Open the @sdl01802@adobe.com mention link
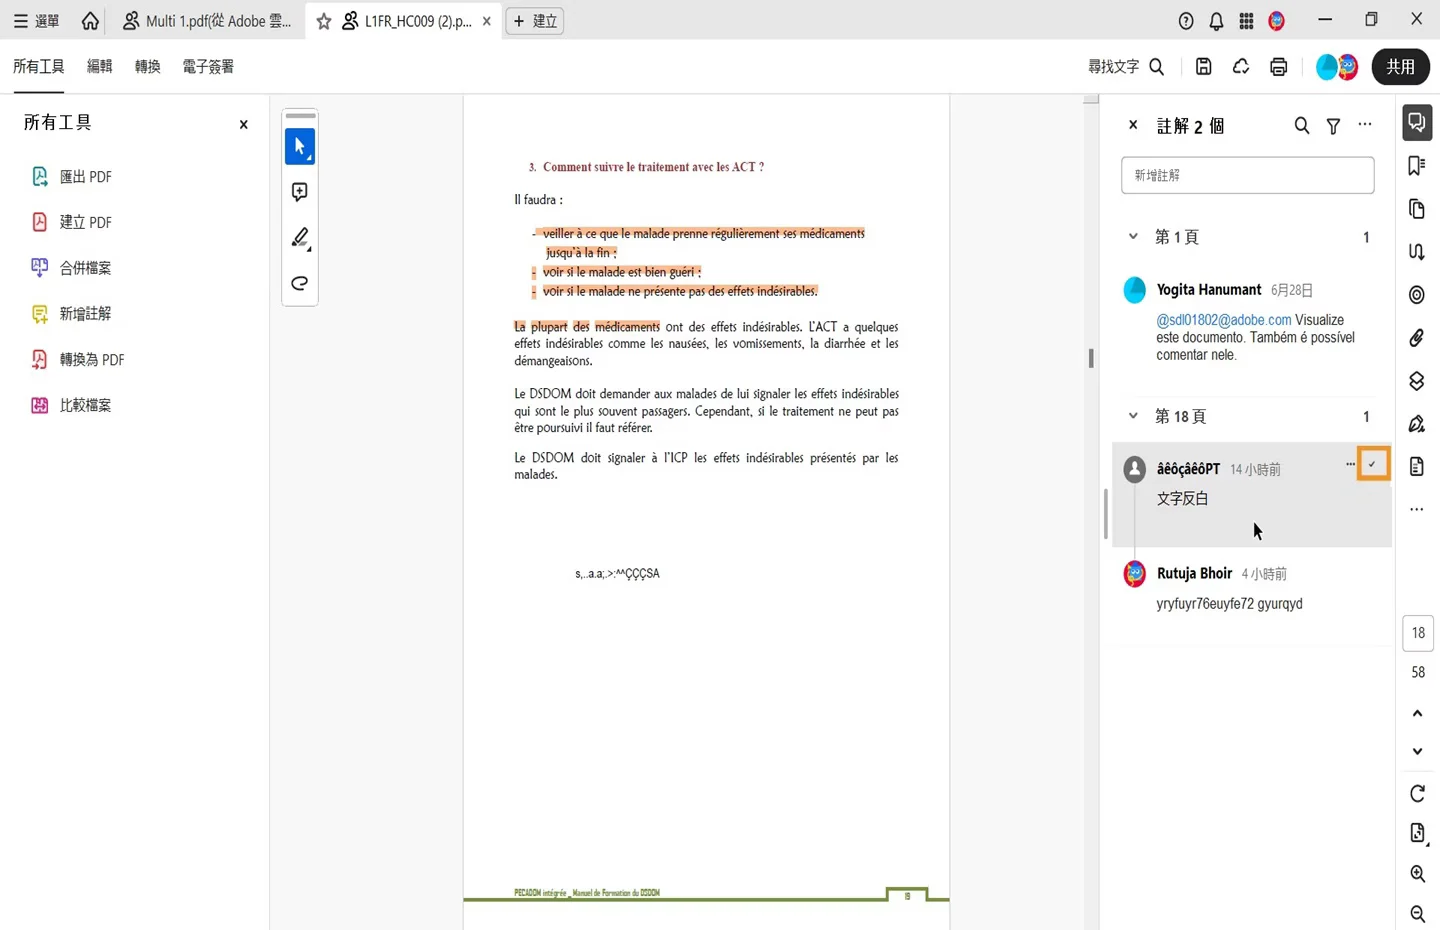This screenshot has width=1440, height=930. 1224,320
